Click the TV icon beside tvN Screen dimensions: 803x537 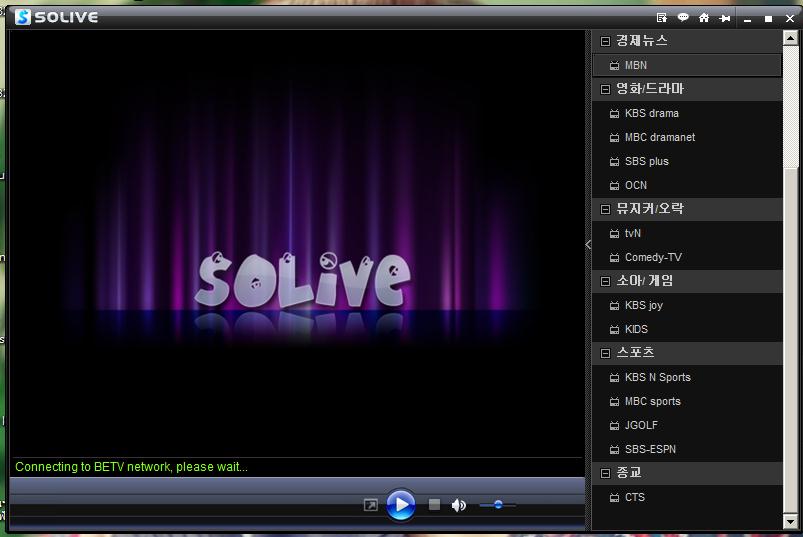[615, 234]
